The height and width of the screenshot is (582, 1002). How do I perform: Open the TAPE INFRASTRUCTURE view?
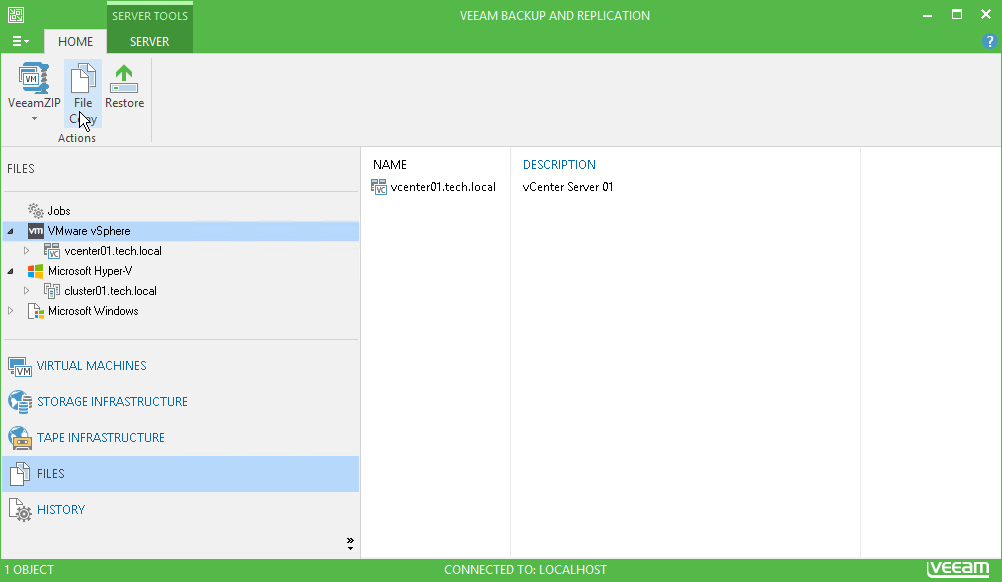(101, 438)
